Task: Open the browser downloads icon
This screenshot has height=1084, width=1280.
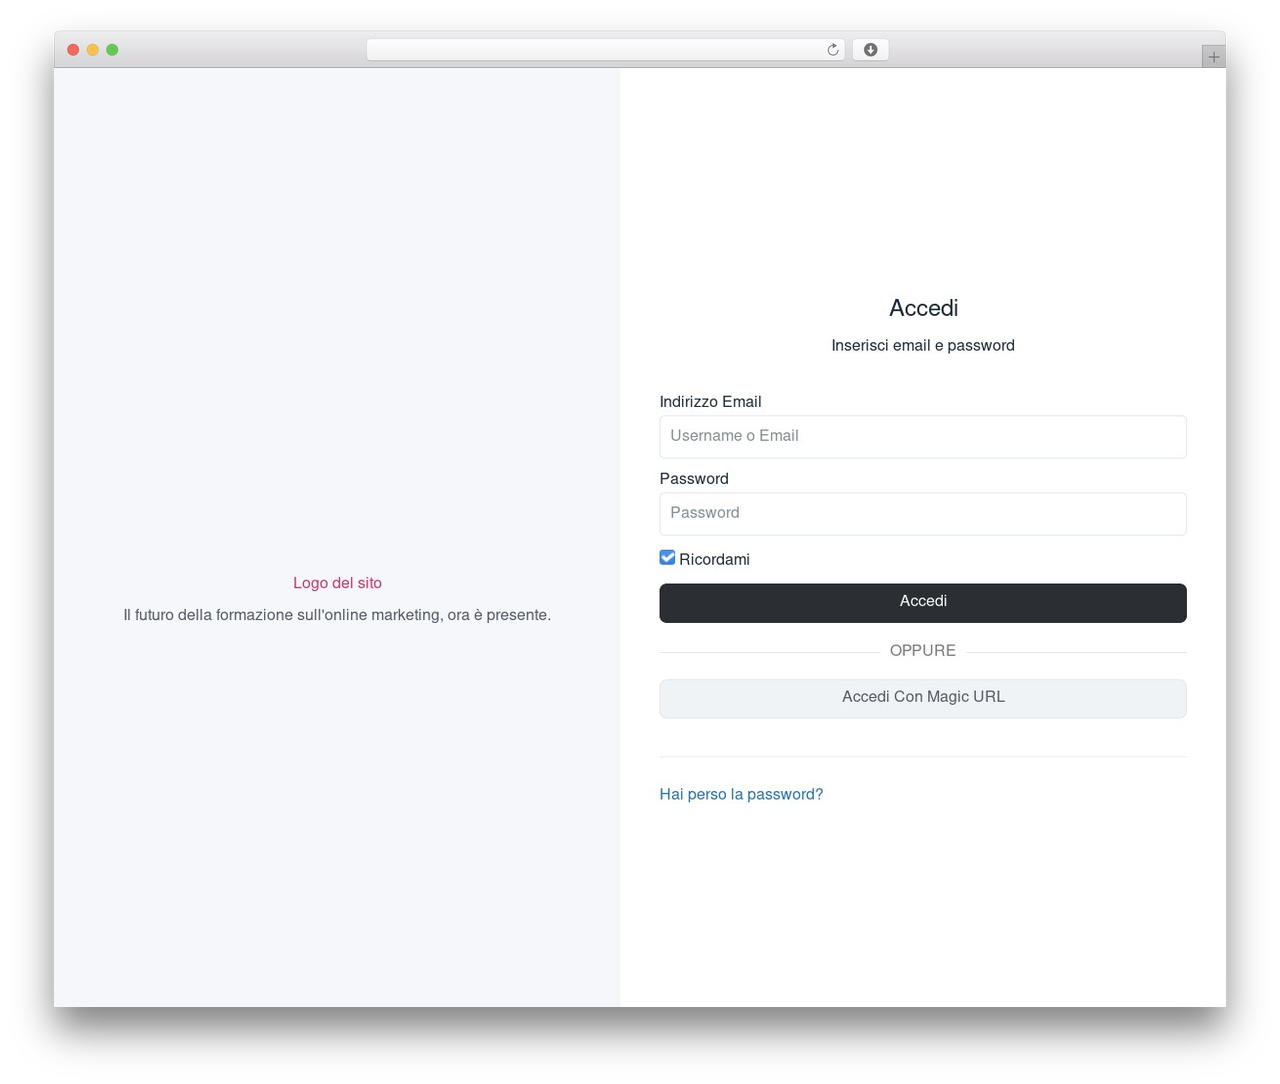Action: pyautogui.click(x=870, y=50)
